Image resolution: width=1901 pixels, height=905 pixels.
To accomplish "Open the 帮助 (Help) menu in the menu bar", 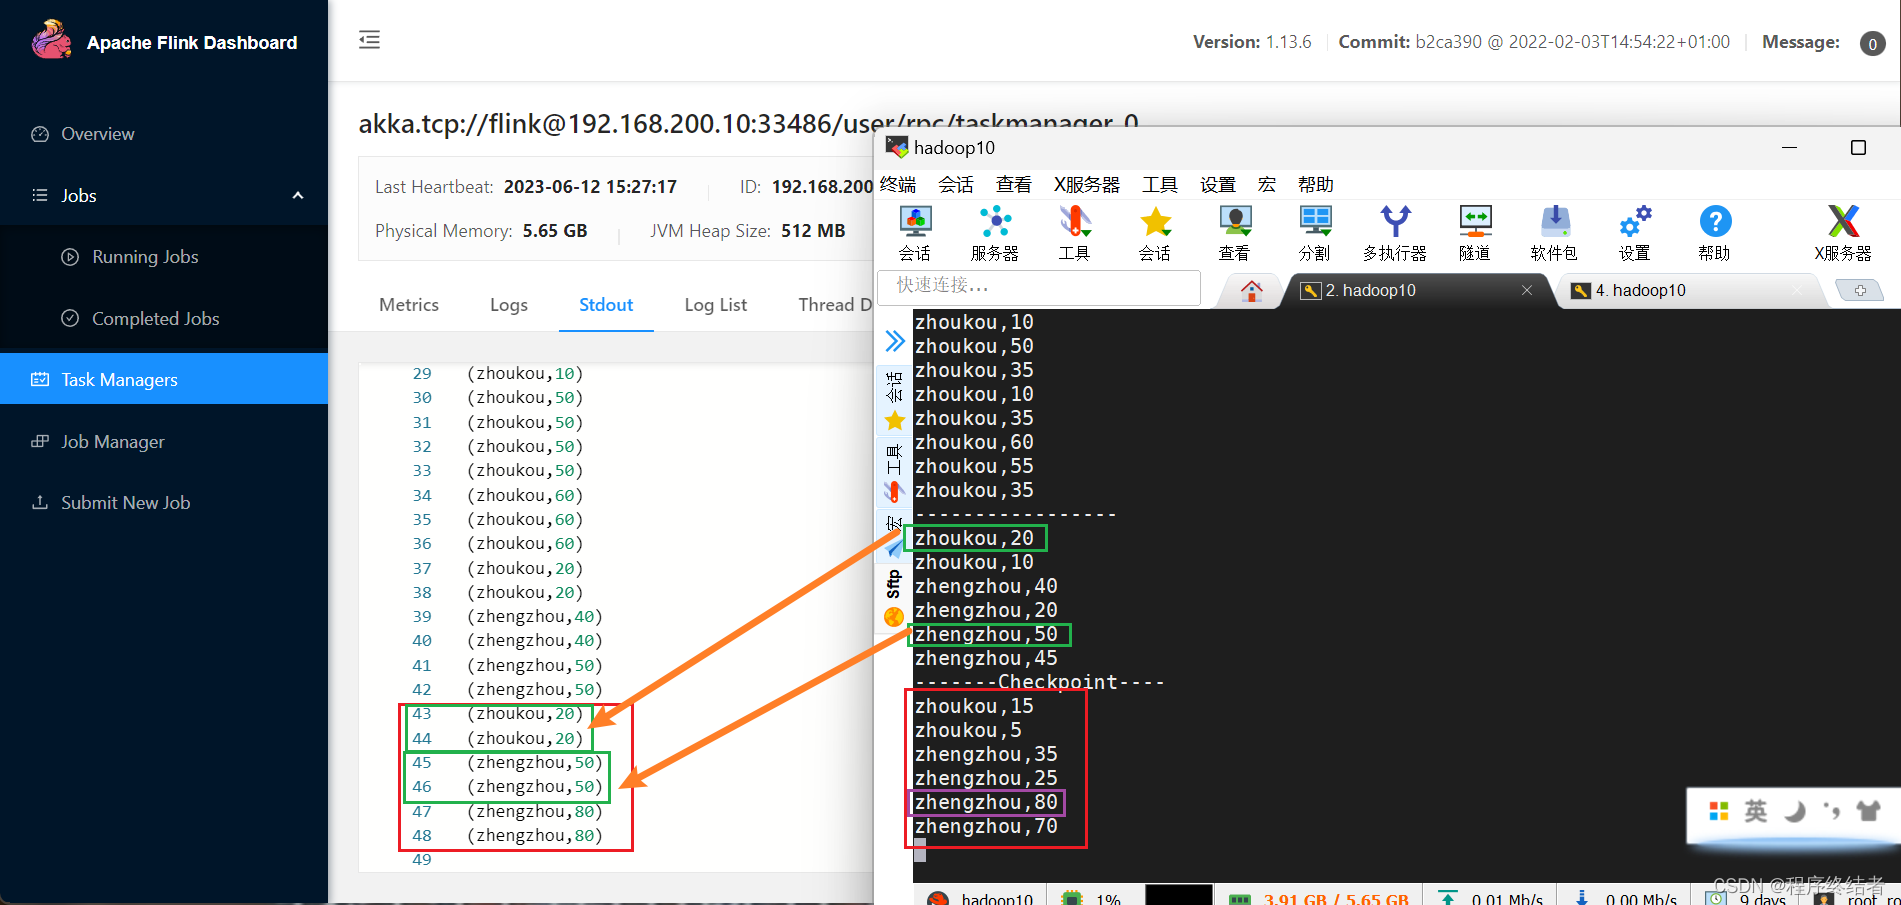I will point(1316,184).
